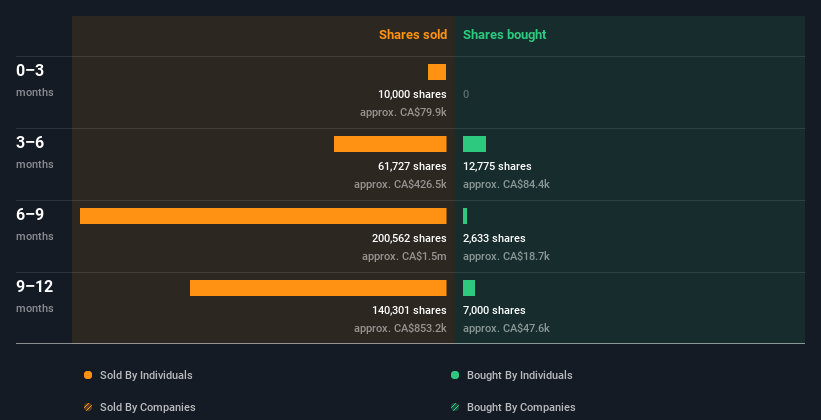
Task: Click the Shares sold column header
Action: (413, 35)
